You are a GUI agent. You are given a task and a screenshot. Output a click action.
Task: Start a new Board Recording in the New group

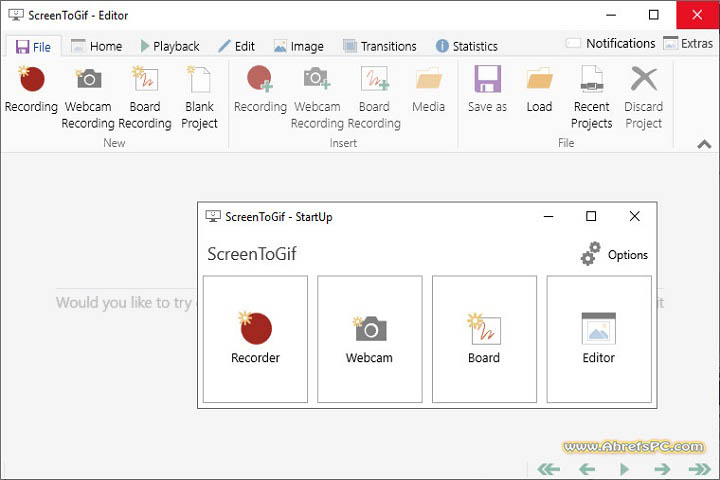pyautogui.click(x=145, y=97)
